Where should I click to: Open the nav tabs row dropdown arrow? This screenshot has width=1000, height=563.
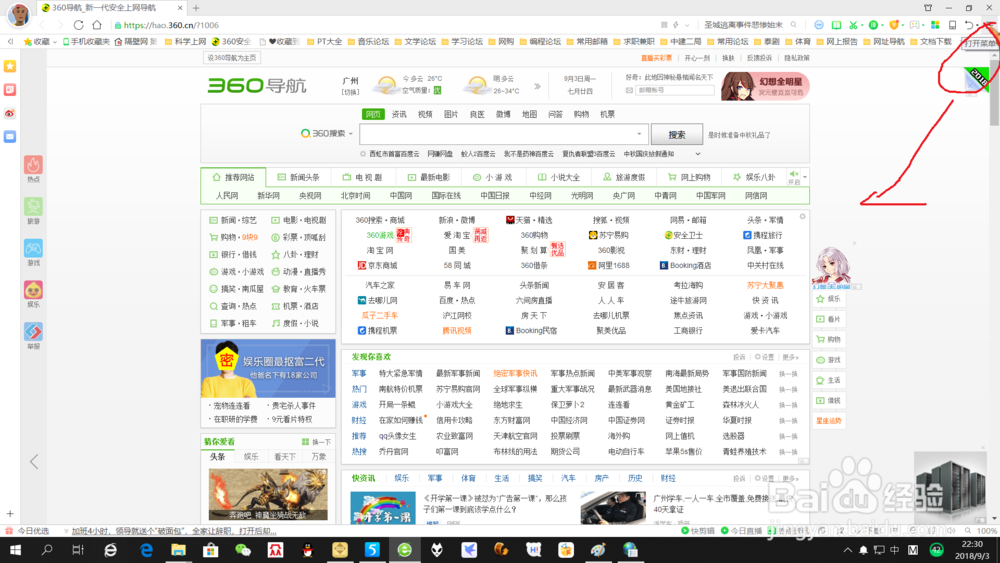pos(805,177)
